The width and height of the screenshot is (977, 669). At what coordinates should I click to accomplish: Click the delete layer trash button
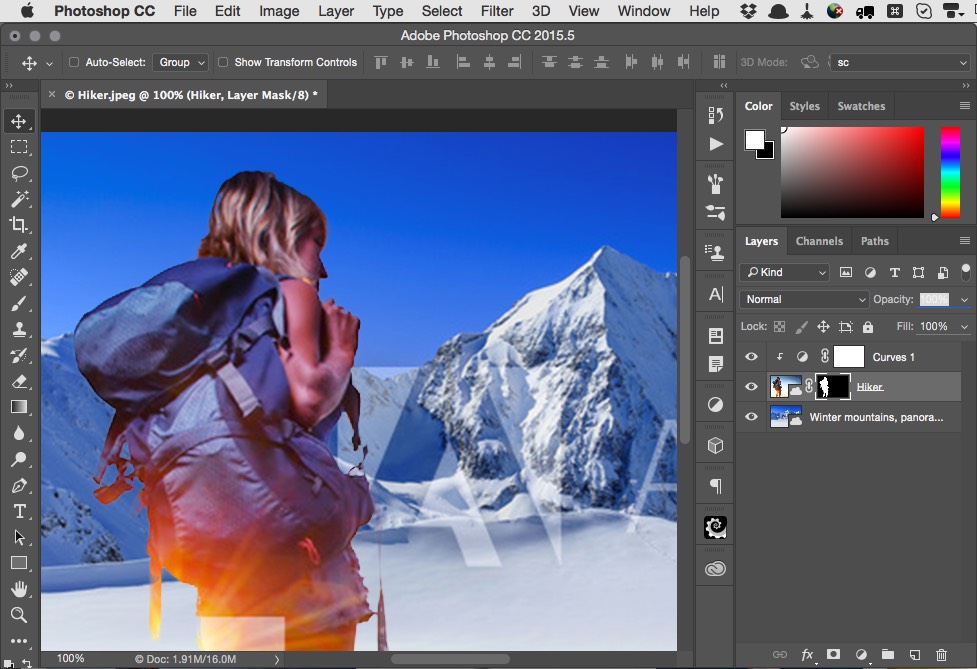pos(941,655)
